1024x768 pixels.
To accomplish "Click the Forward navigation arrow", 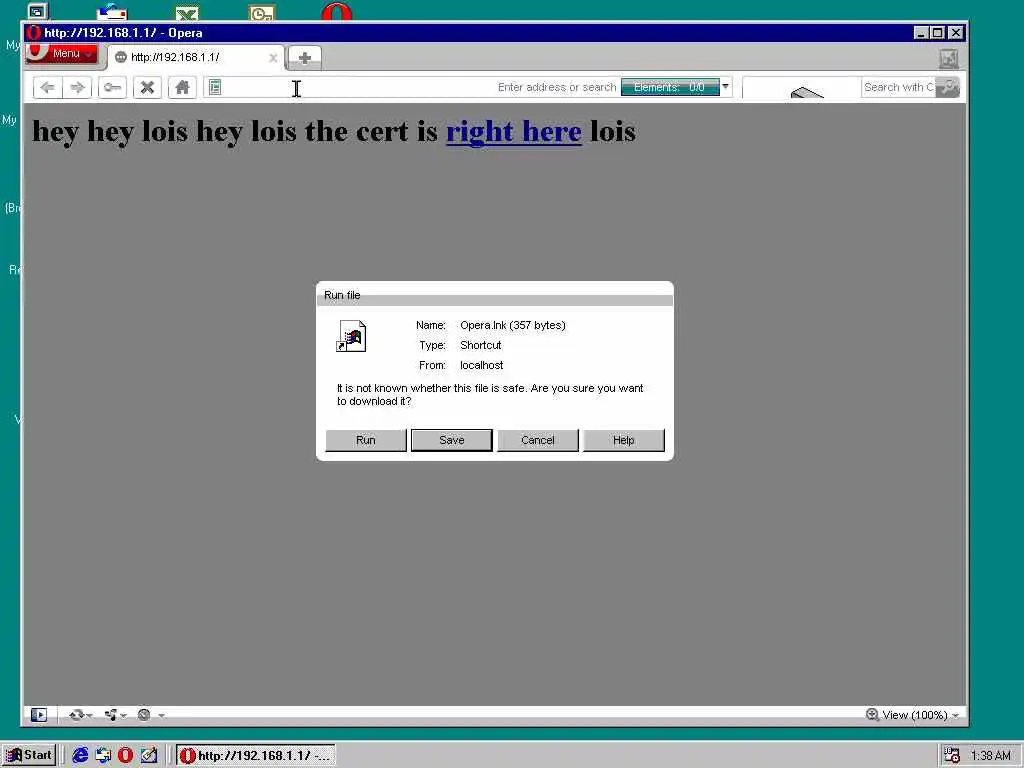I will coord(78,88).
